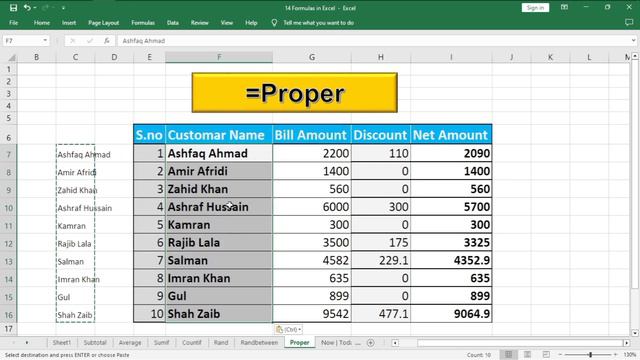Click the Sign in button
The width and height of the screenshot is (640, 360).
(x=535, y=8)
